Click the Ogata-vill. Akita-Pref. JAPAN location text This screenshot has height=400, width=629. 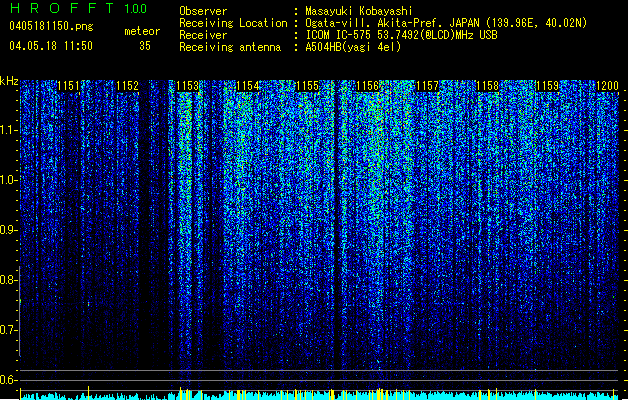coord(446,23)
